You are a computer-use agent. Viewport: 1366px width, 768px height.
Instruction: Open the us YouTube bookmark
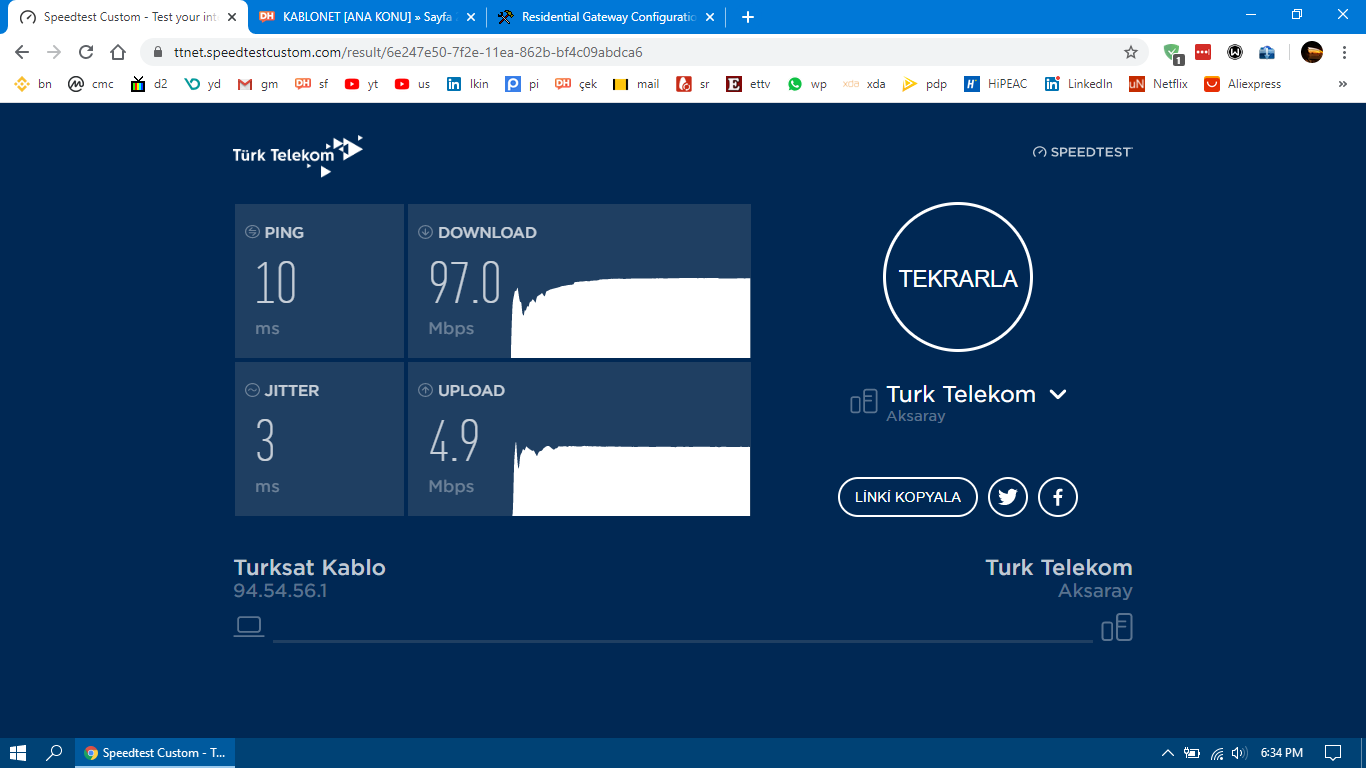[412, 84]
